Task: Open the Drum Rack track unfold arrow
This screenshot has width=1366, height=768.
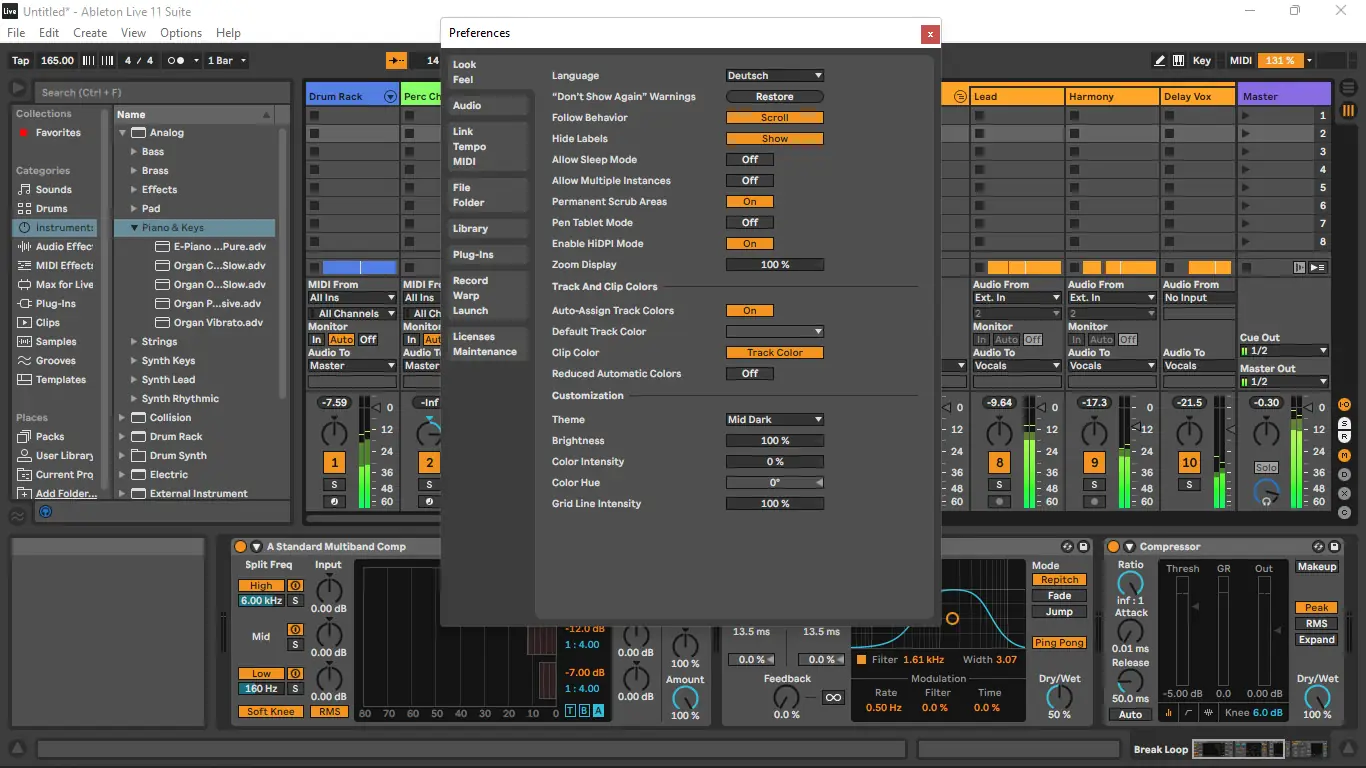Action: pos(390,97)
